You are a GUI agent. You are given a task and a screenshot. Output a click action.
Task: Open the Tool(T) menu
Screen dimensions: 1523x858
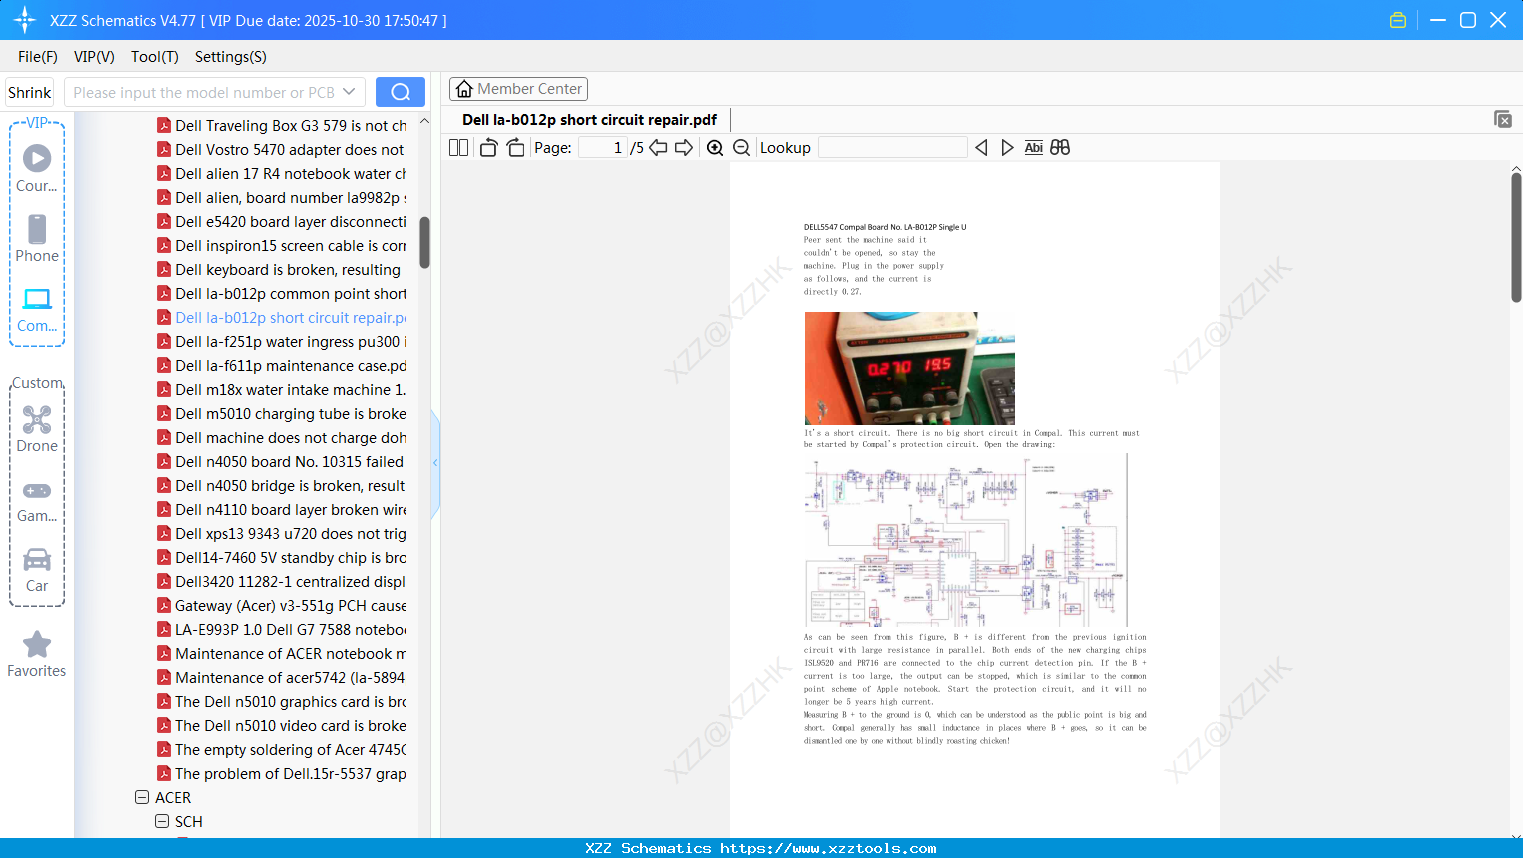click(x=155, y=57)
